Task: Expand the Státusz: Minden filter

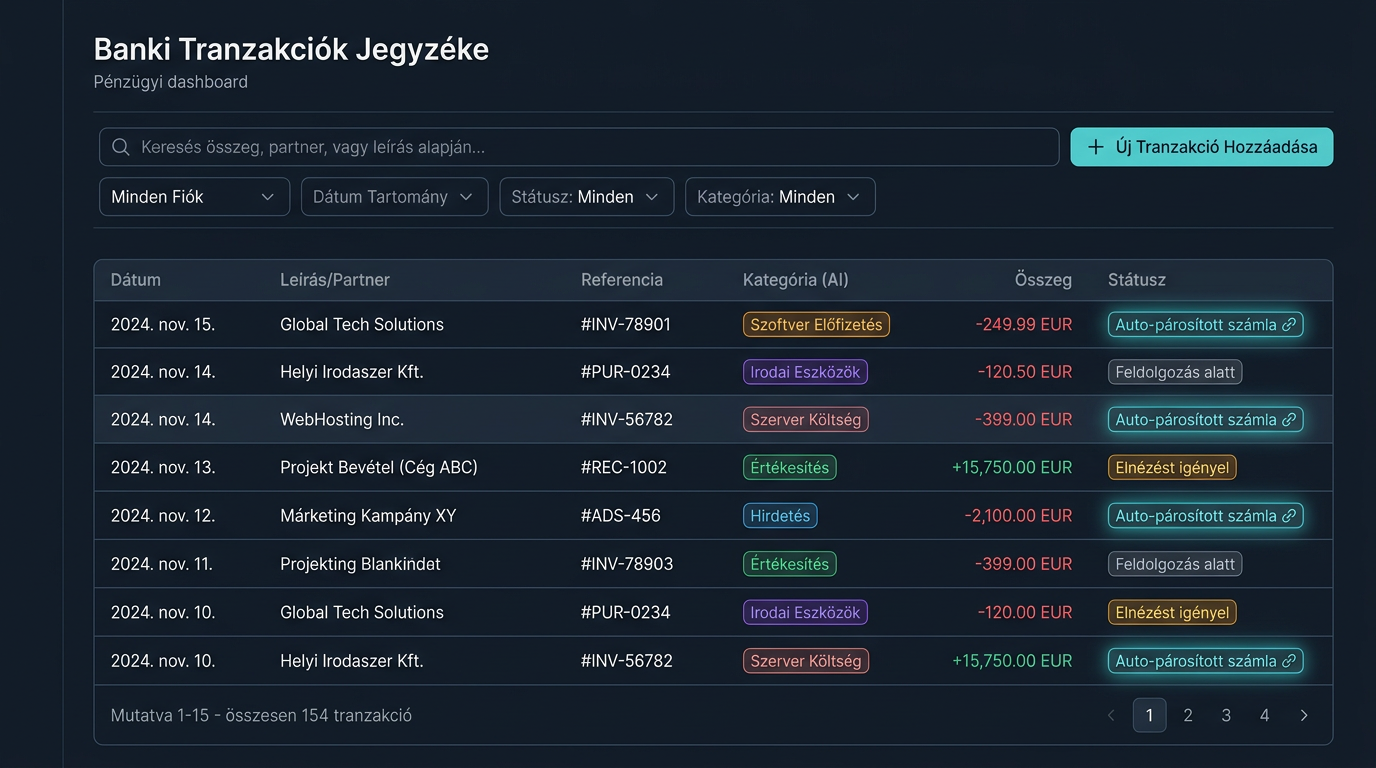Action: click(x=587, y=197)
